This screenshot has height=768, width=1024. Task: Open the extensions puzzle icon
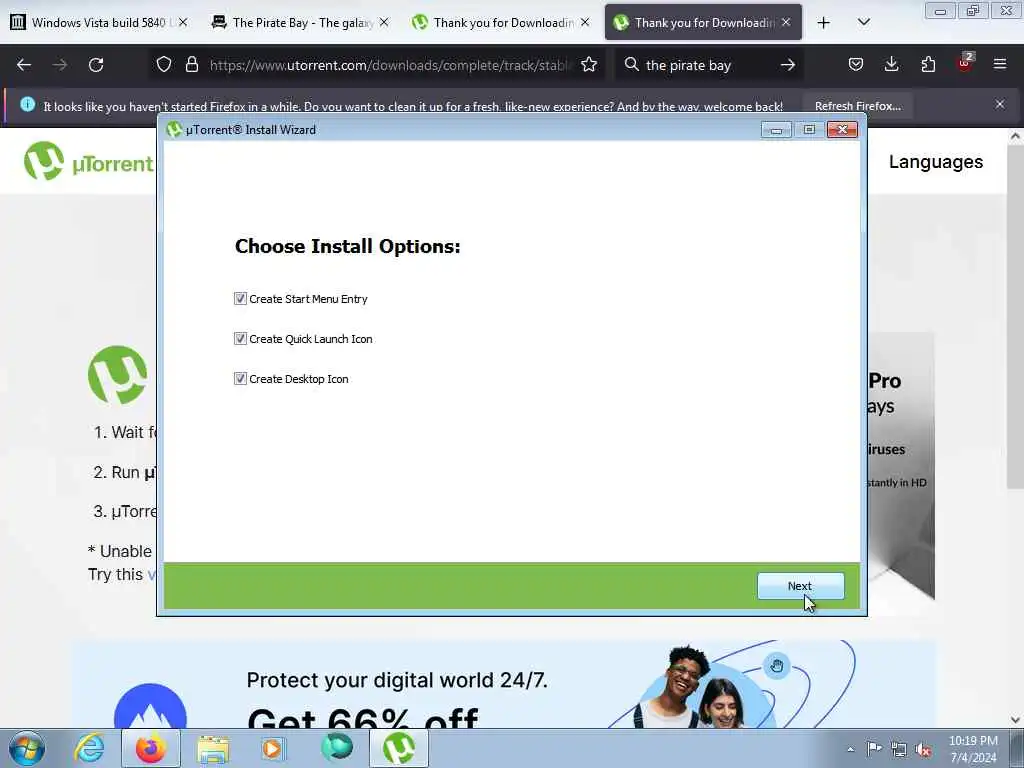click(x=928, y=65)
